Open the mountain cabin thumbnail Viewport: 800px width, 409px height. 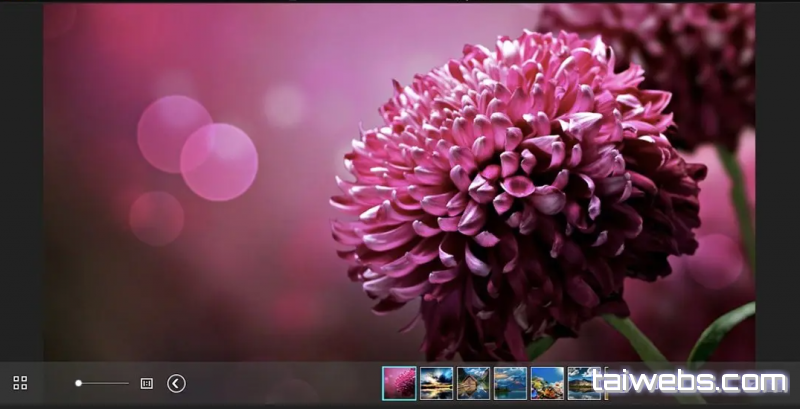point(473,383)
